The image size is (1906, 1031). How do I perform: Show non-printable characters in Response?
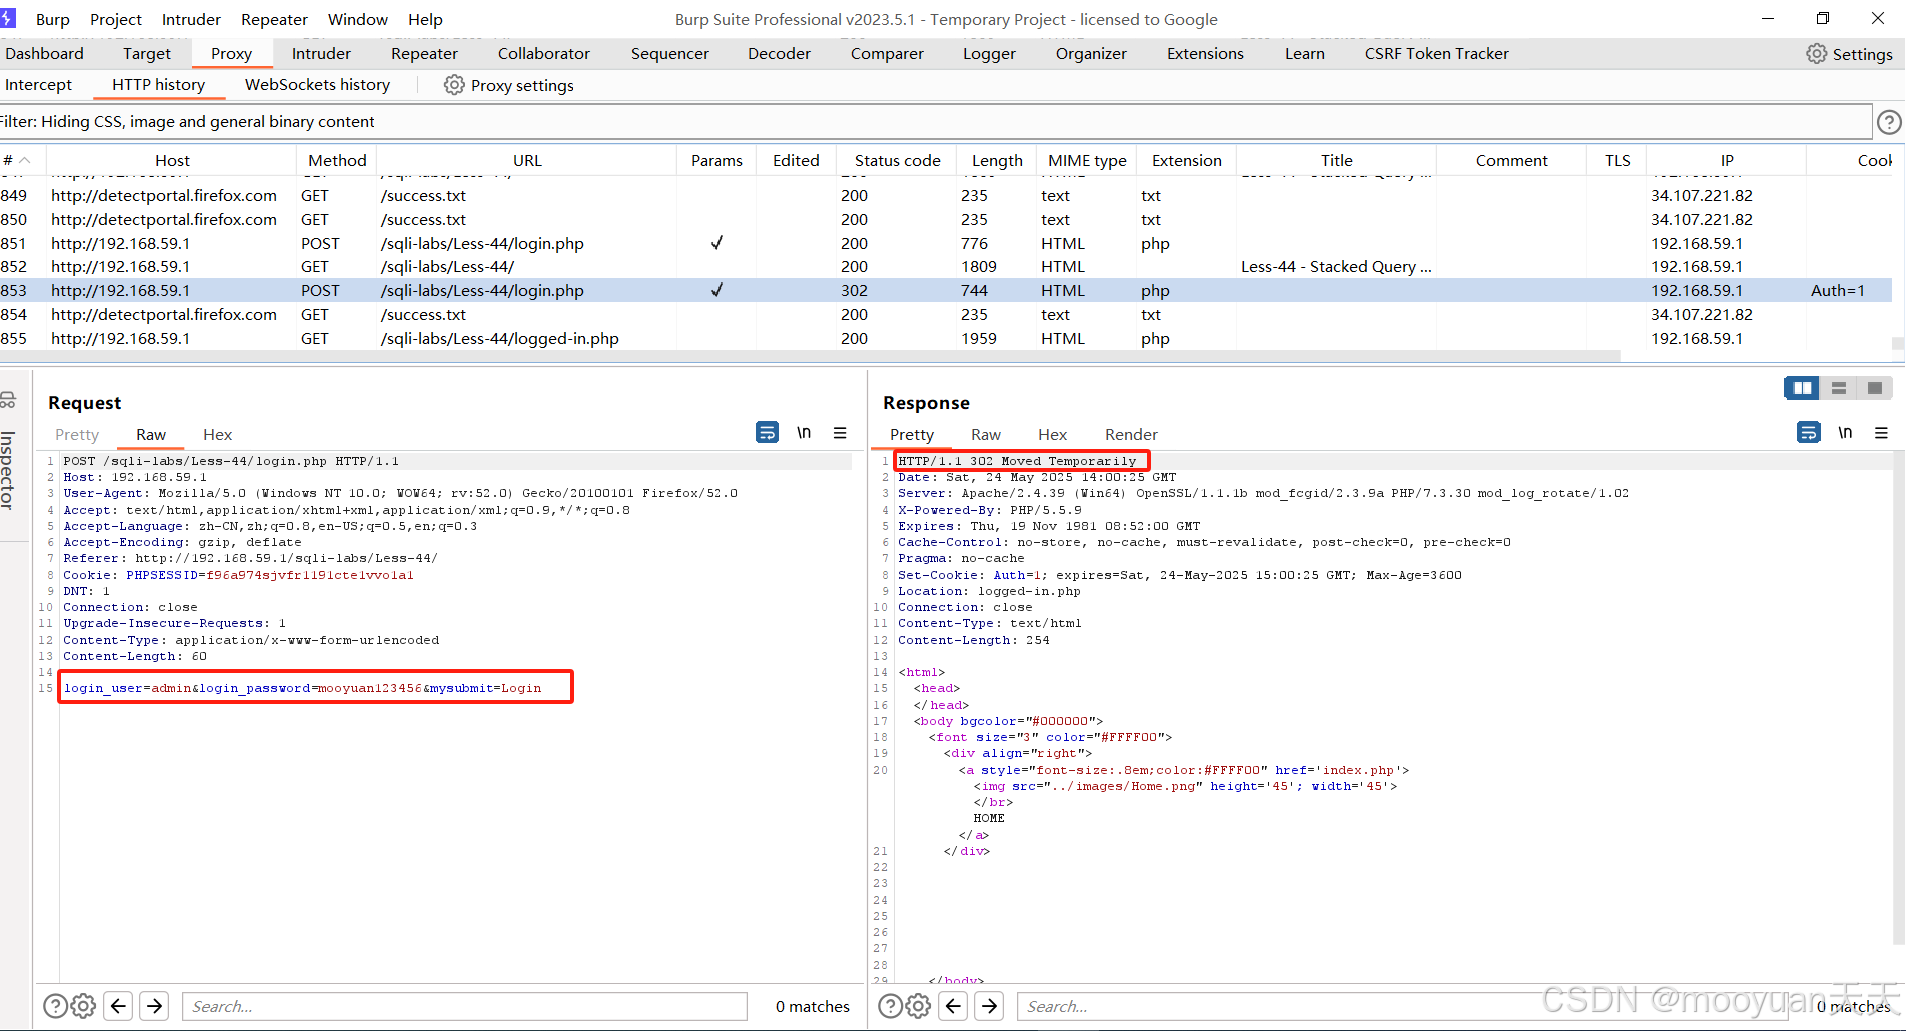coord(1845,433)
